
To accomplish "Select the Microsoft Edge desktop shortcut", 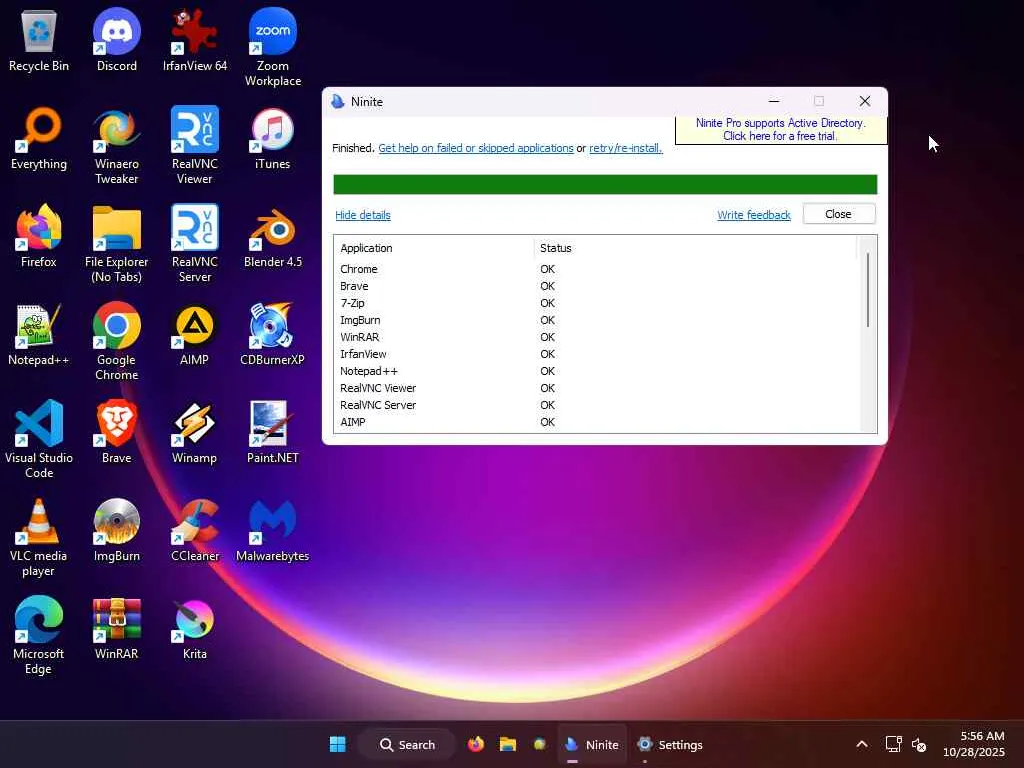I will tap(39, 635).
